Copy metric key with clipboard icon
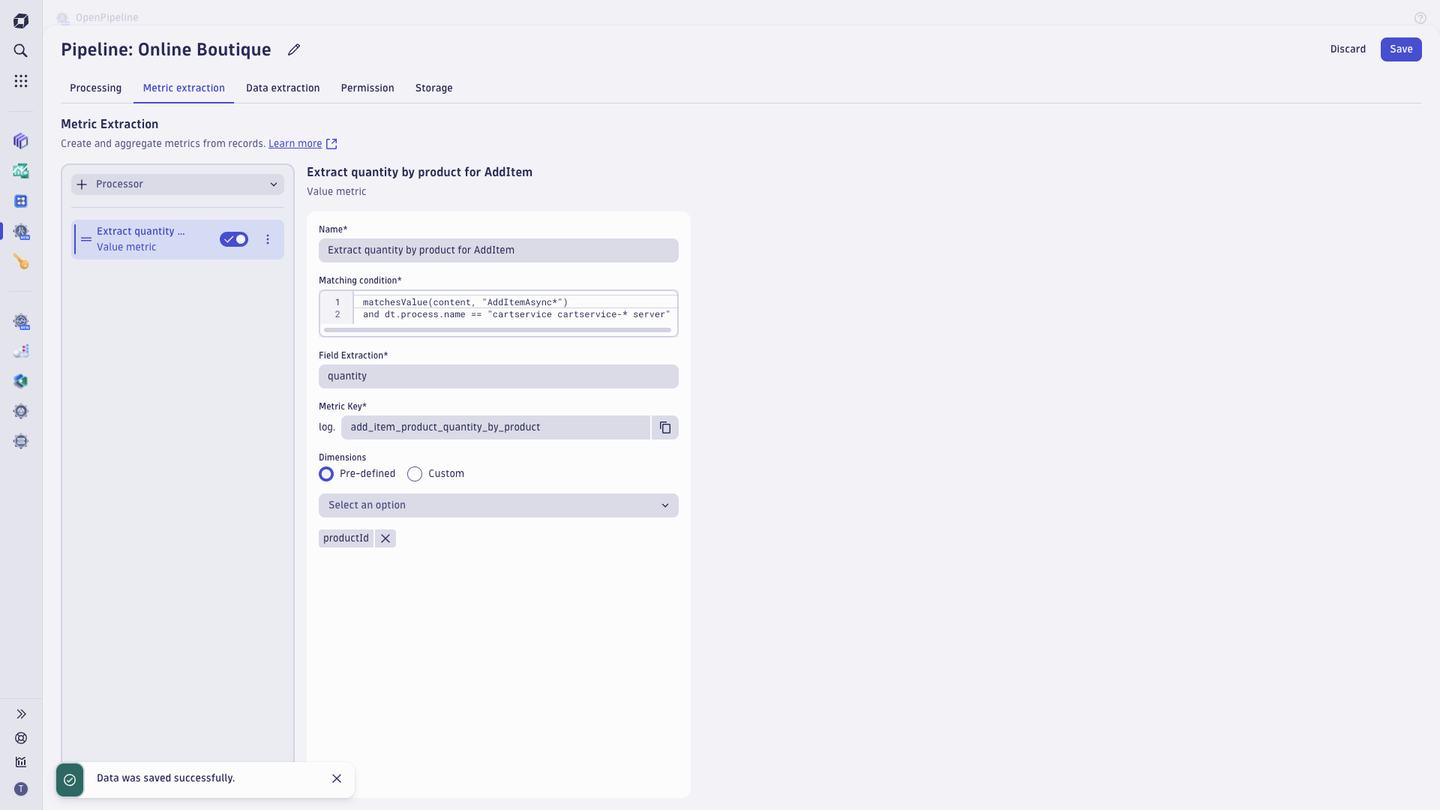1440x810 pixels. pyautogui.click(x=665, y=427)
